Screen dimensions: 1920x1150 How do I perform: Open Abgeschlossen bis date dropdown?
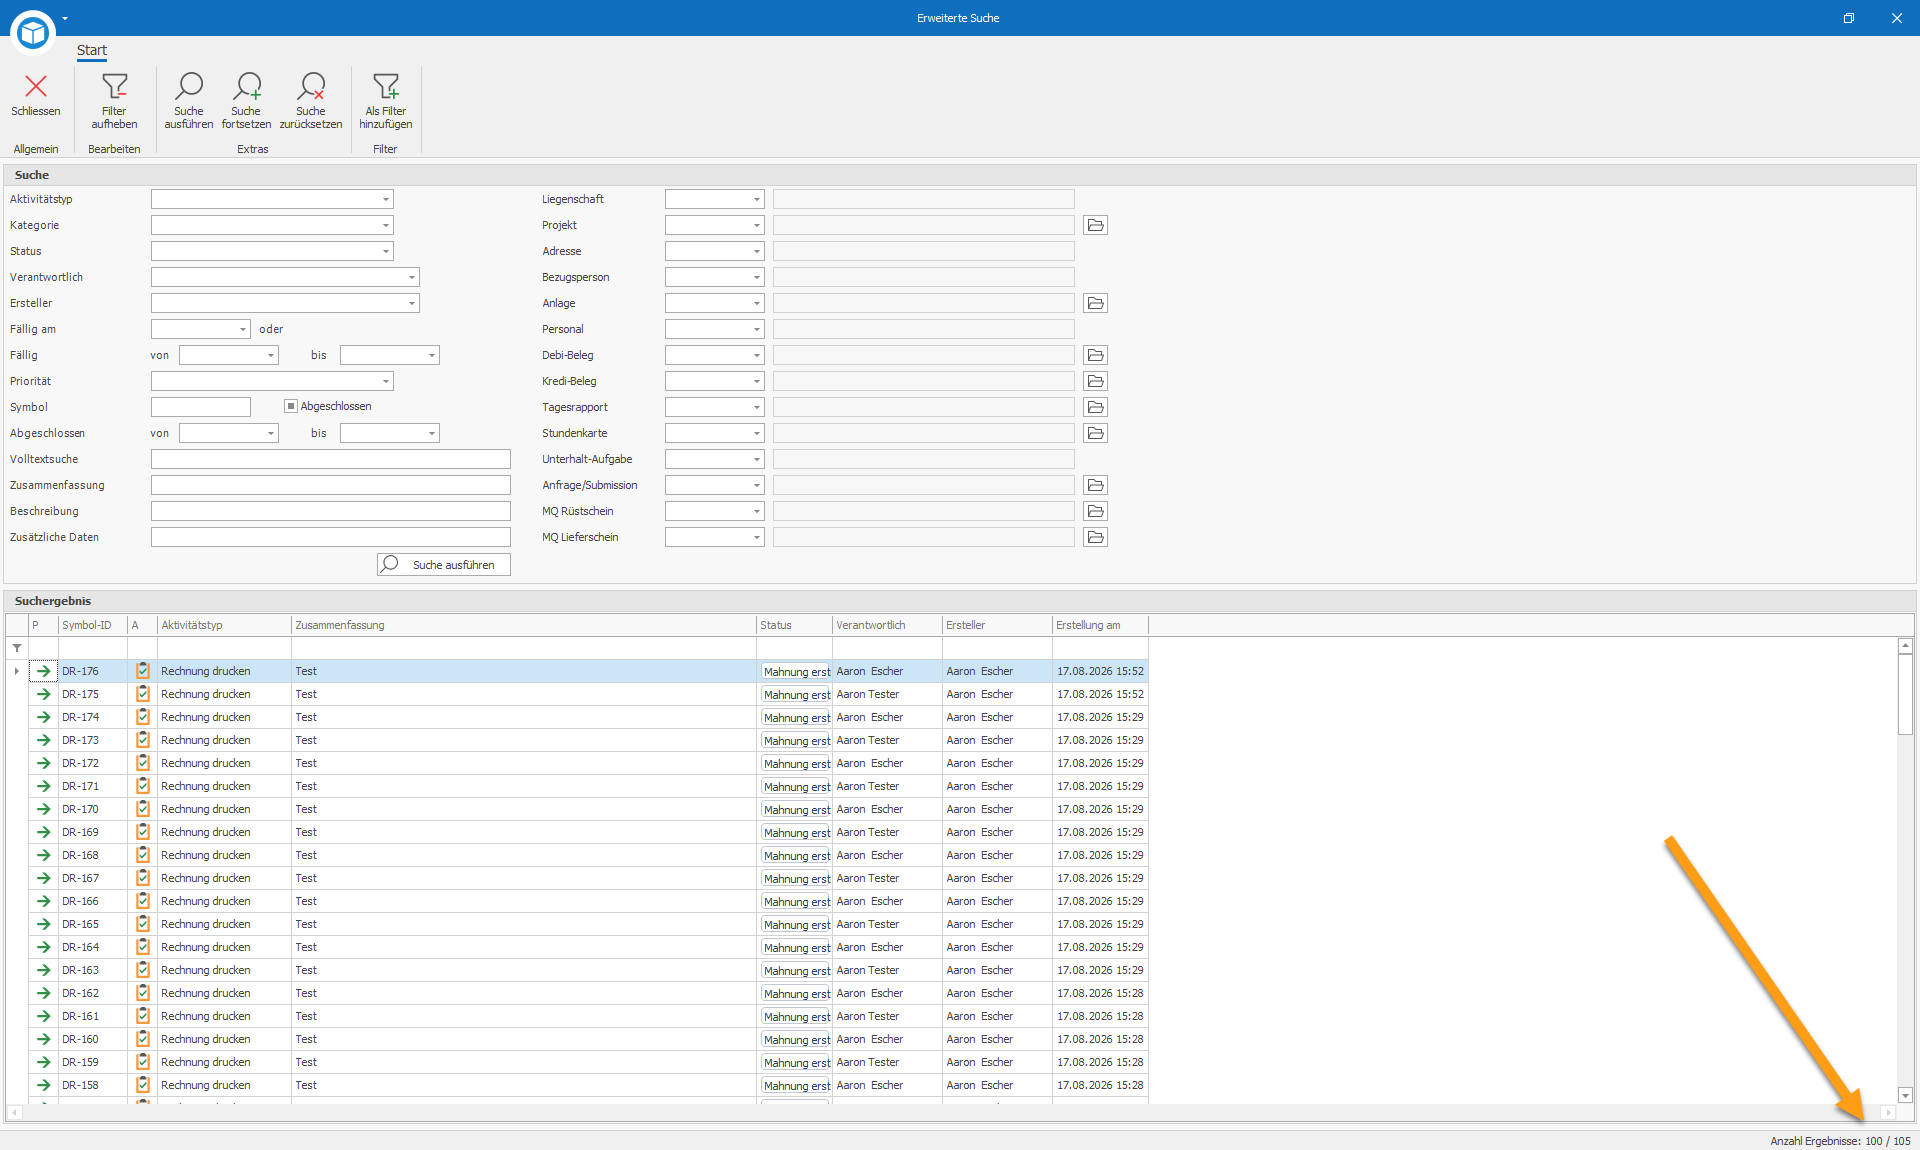[x=431, y=433]
